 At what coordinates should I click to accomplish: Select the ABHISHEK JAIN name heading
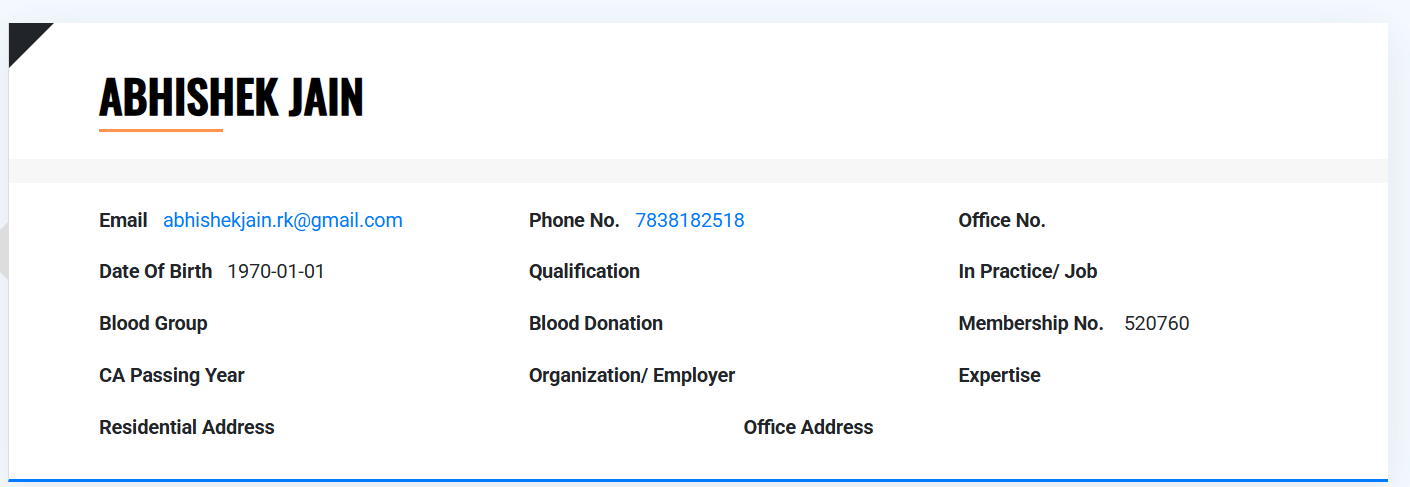tap(231, 97)
